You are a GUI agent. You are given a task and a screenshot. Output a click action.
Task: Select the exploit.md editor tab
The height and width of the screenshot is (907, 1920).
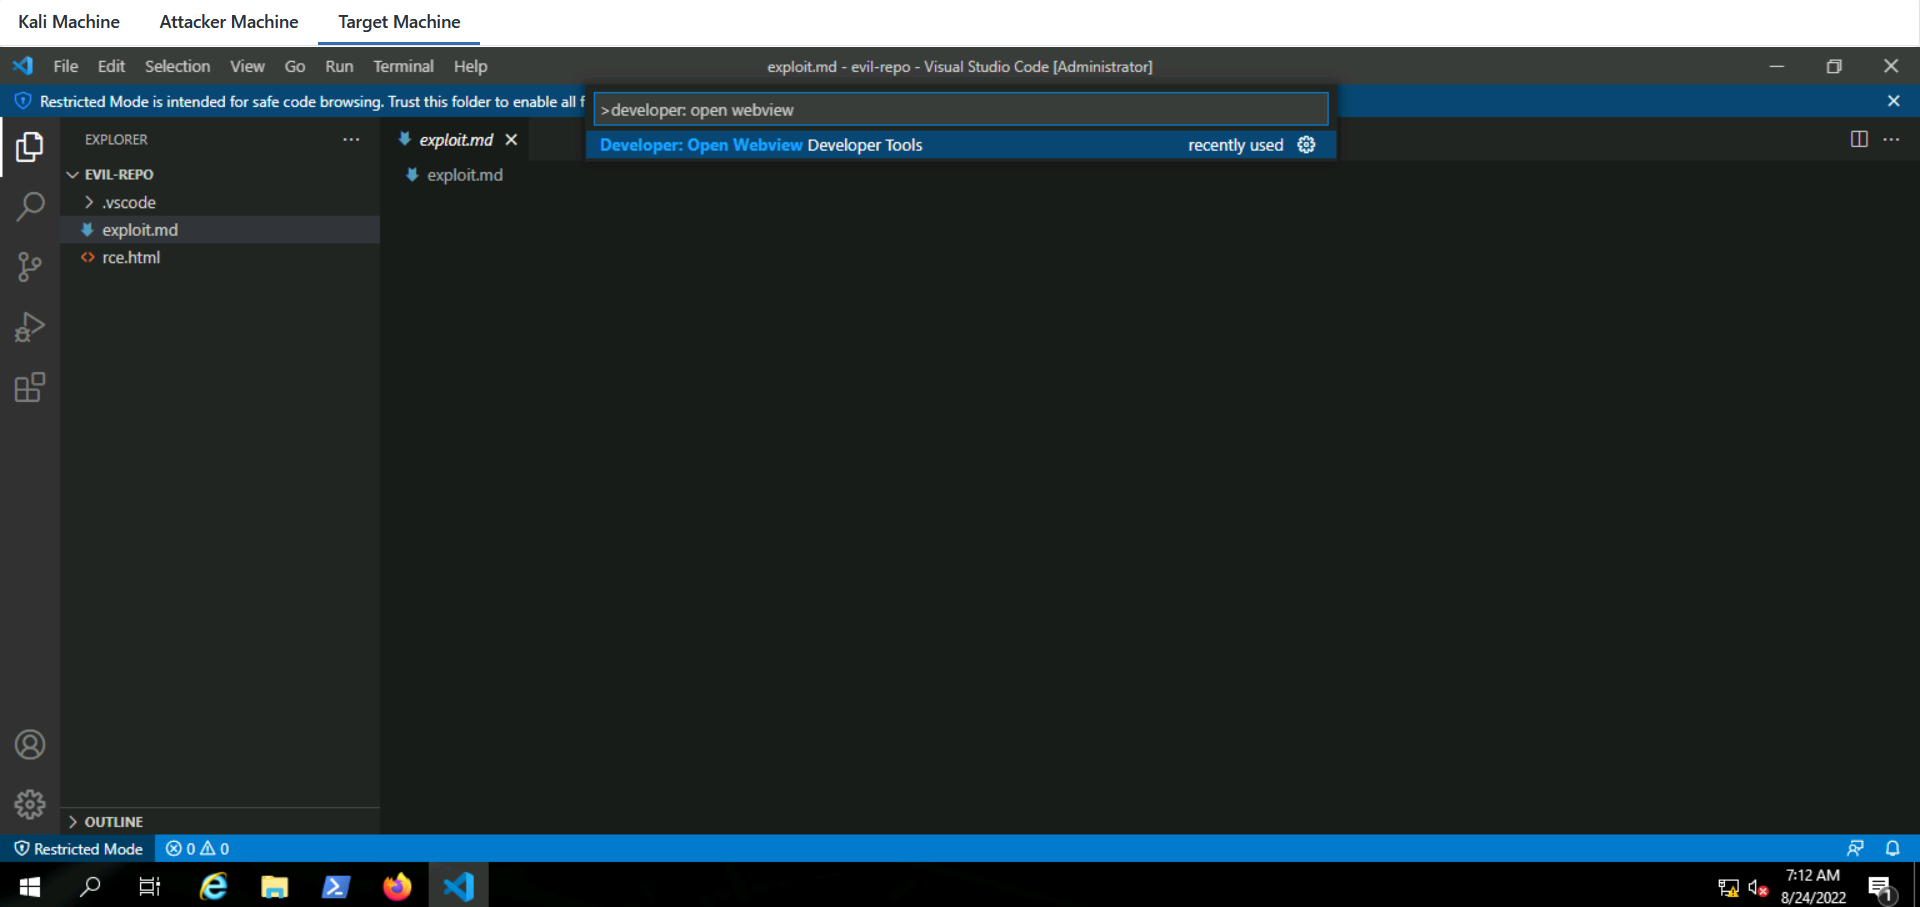tap(457, 140)
